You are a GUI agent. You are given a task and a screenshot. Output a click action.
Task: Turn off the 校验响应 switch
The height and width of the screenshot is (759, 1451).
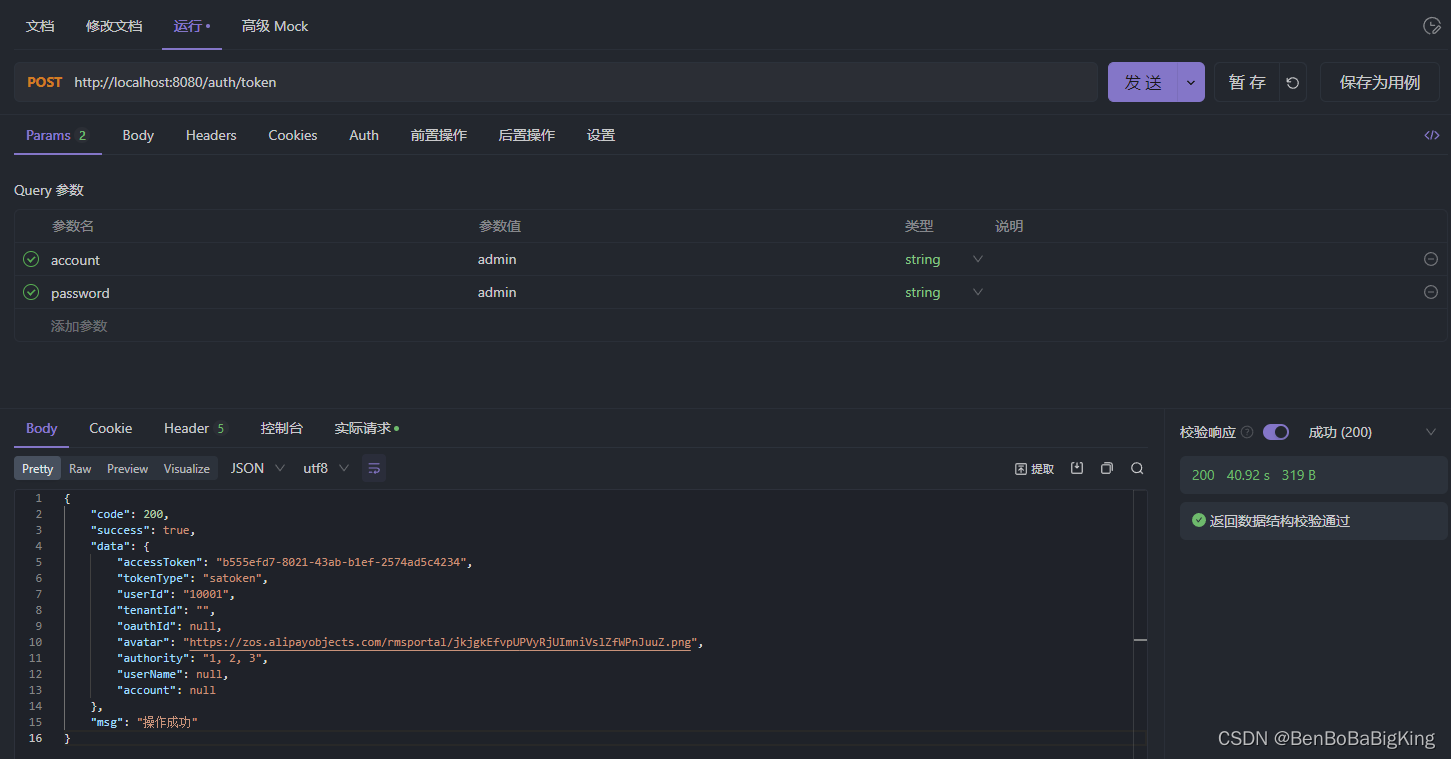click(1275, 431)
